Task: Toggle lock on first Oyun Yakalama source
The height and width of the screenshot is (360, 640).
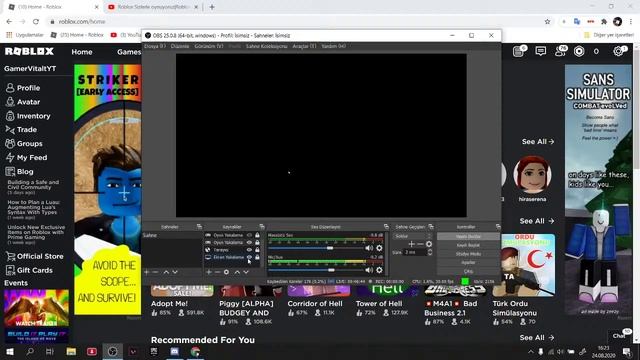Action: (x=257, y=235)
